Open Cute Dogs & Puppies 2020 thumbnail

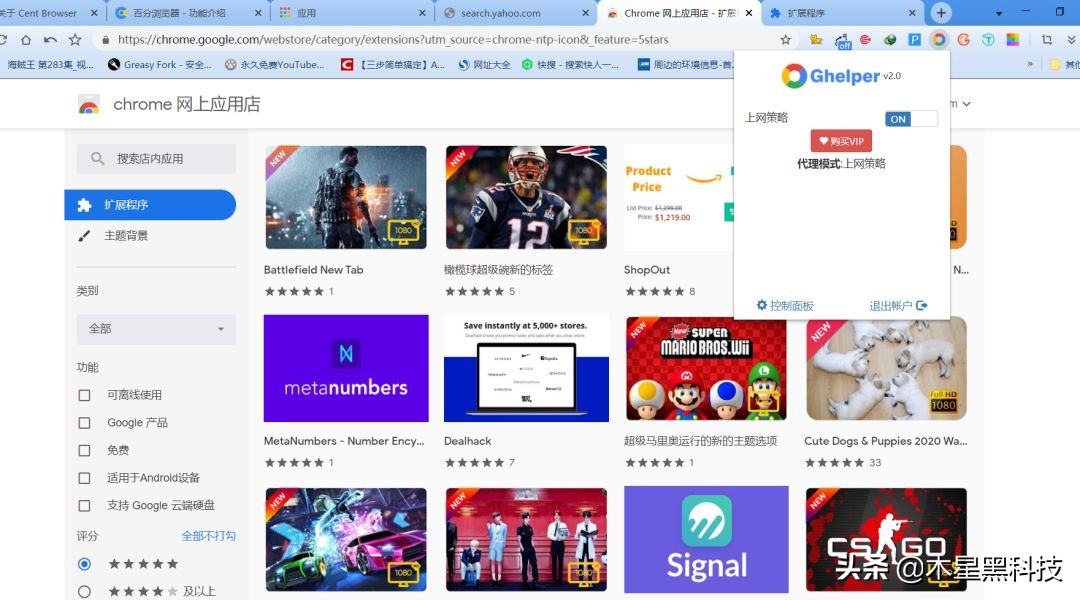[x=886, y=369]
